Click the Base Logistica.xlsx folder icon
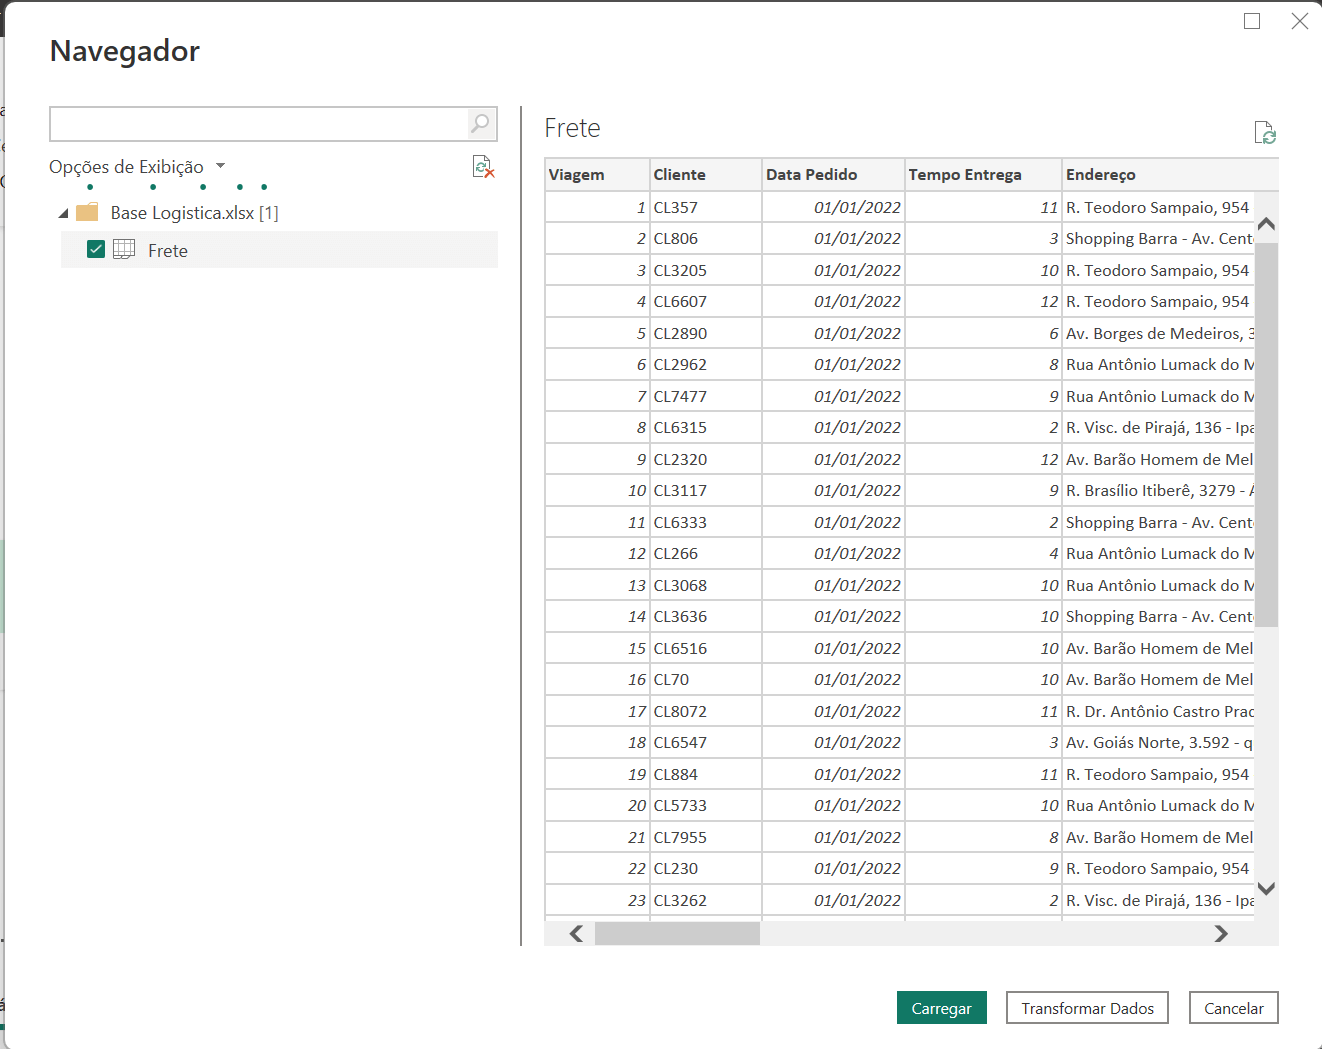Image resolution: width=1322 pixels, height=1049 pixels. coord(86,212)
